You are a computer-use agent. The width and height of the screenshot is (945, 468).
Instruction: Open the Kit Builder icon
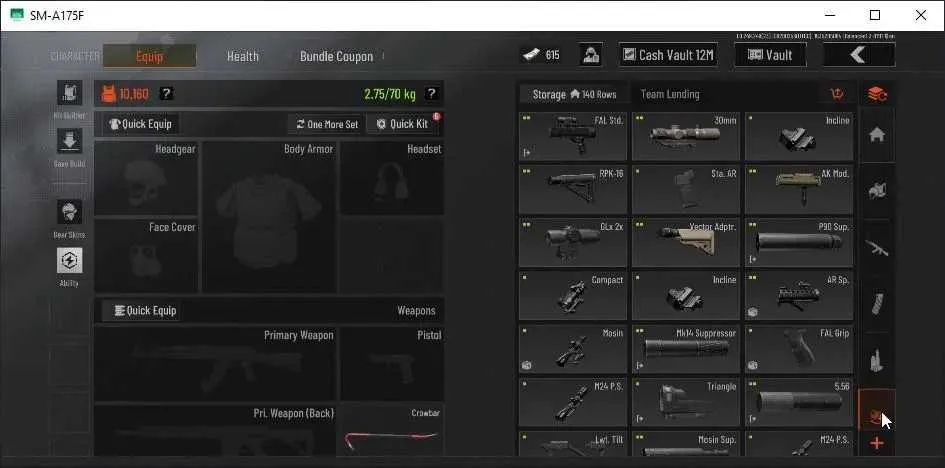point(69,93)
